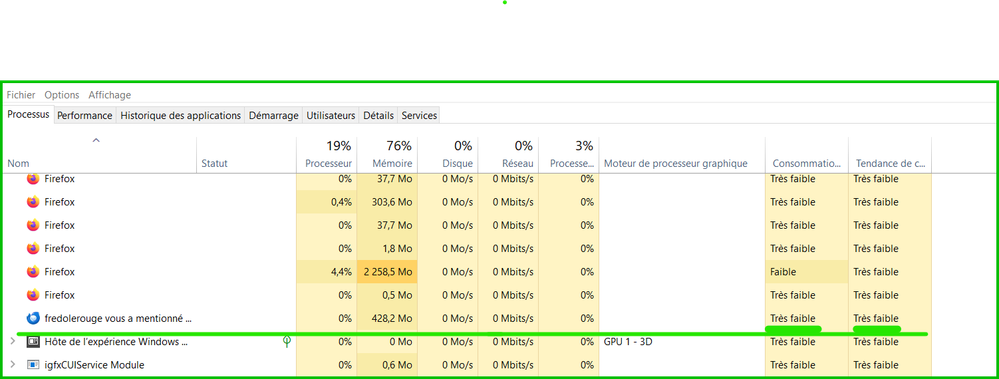This screenshot has height=379, width=999.
Task: Select the Processus tab
Action: pyautogui.click(x=28, y=115)
